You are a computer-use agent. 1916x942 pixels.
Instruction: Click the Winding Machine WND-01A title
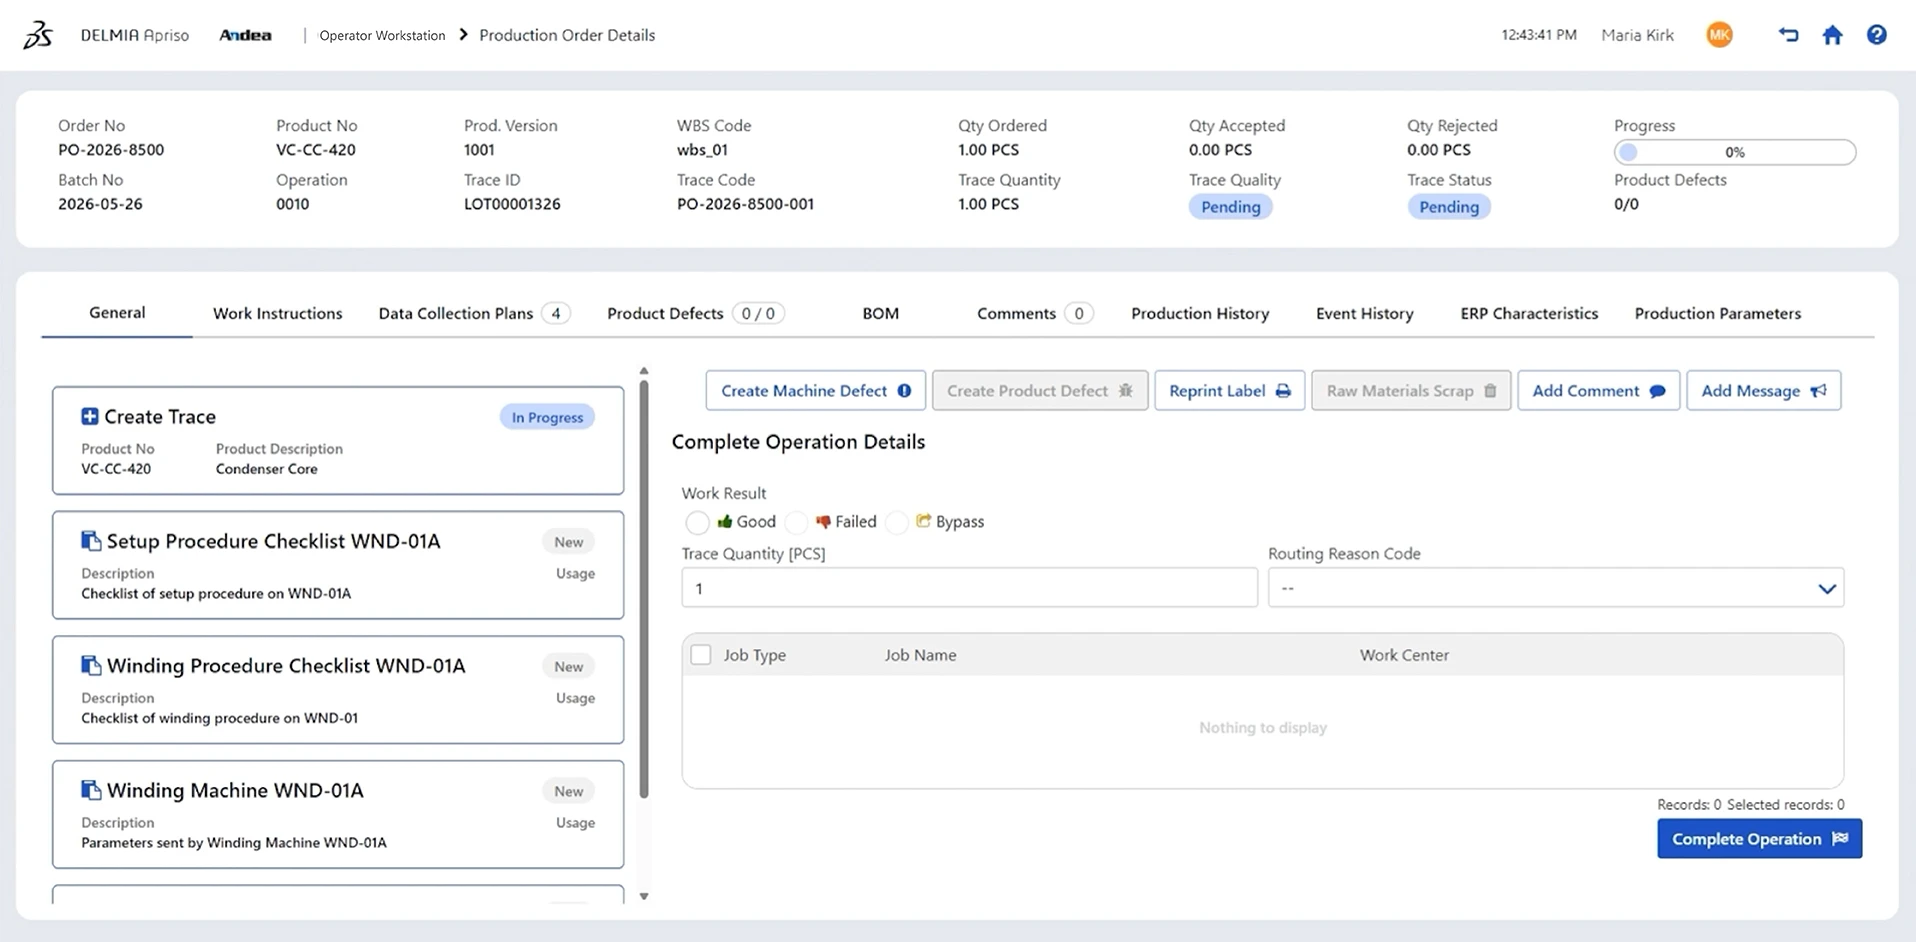click(x=235, y=790)
